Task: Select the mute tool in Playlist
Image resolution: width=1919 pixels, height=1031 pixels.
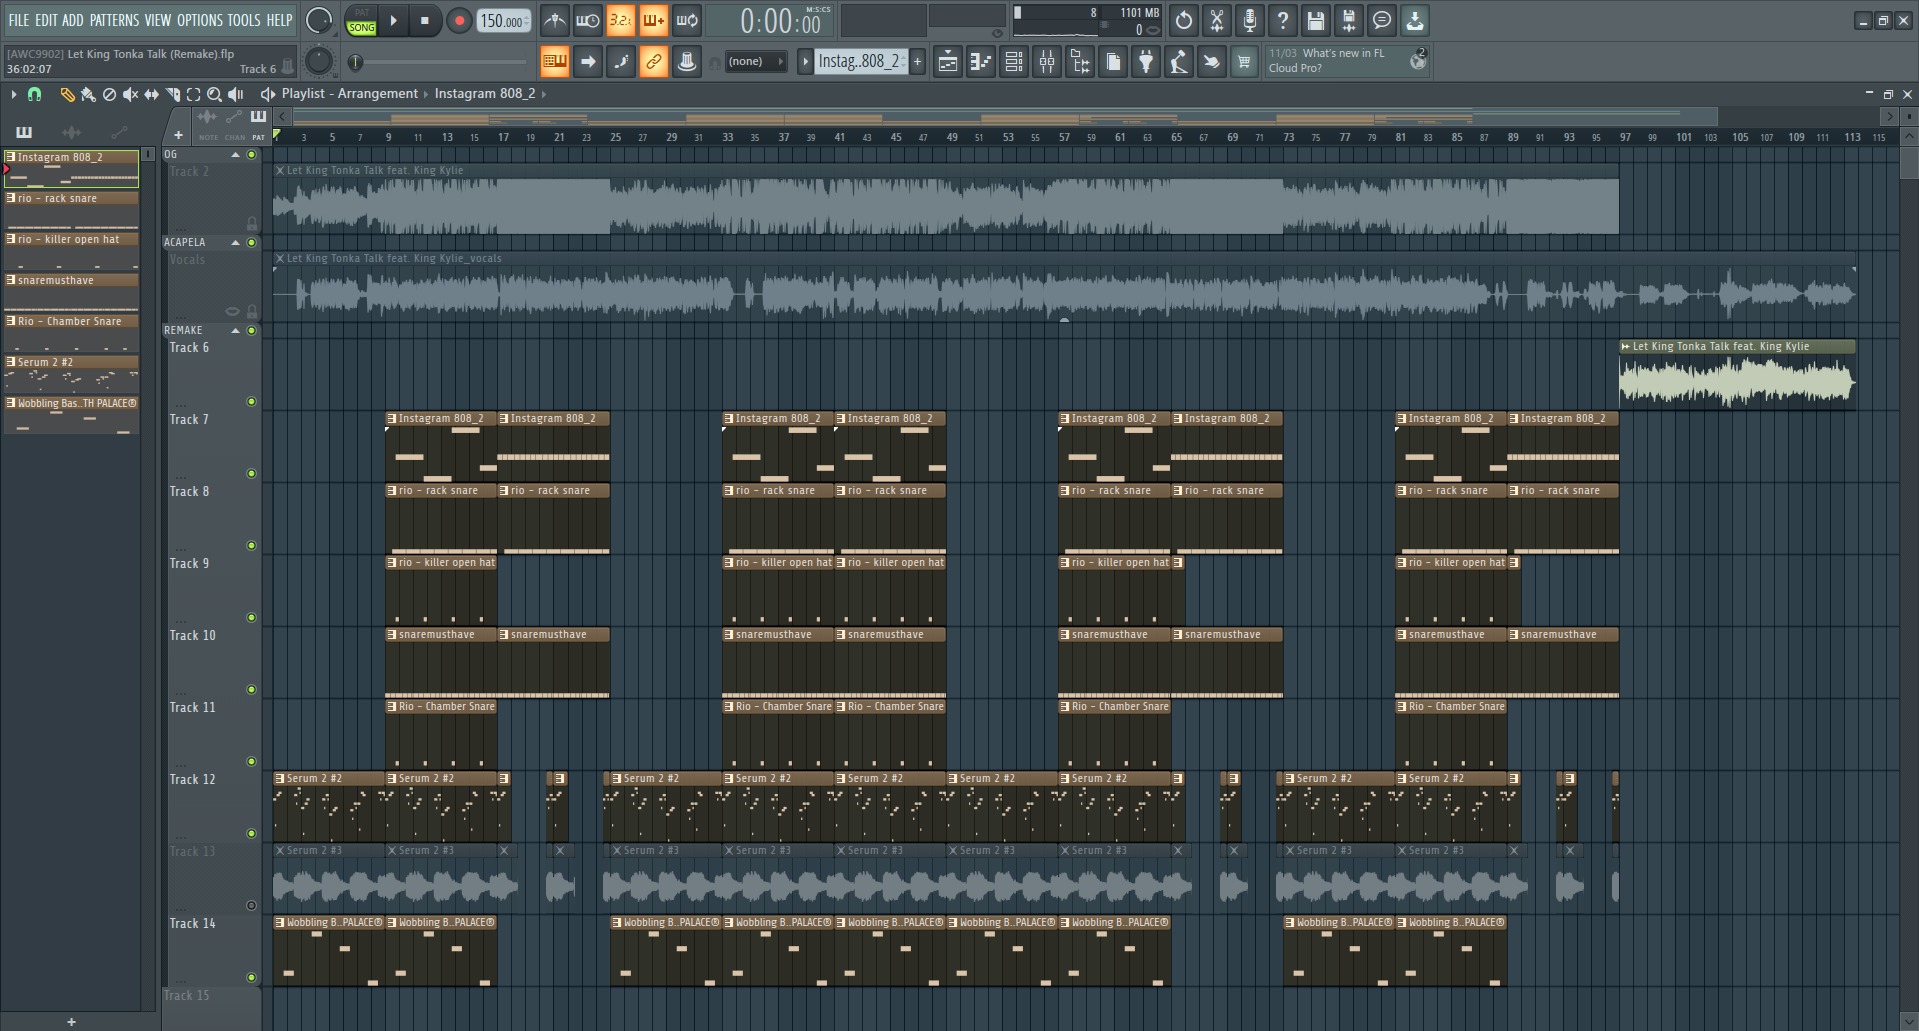Action: coord(130,94)
